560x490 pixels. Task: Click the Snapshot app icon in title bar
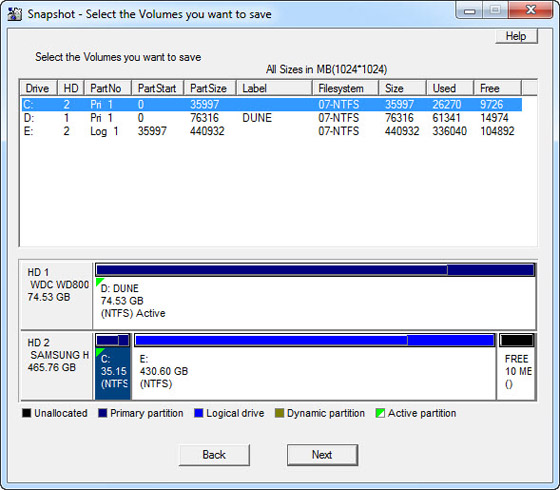coord(15,14)
